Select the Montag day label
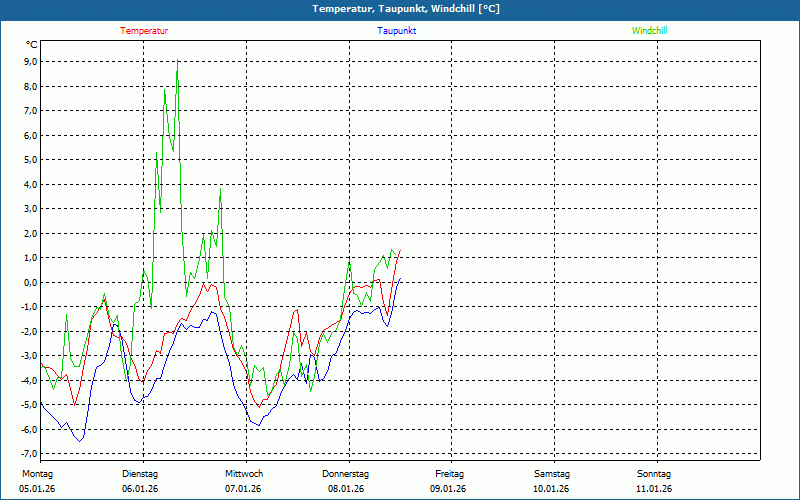The image size is (800, 500). pos(37,474)
